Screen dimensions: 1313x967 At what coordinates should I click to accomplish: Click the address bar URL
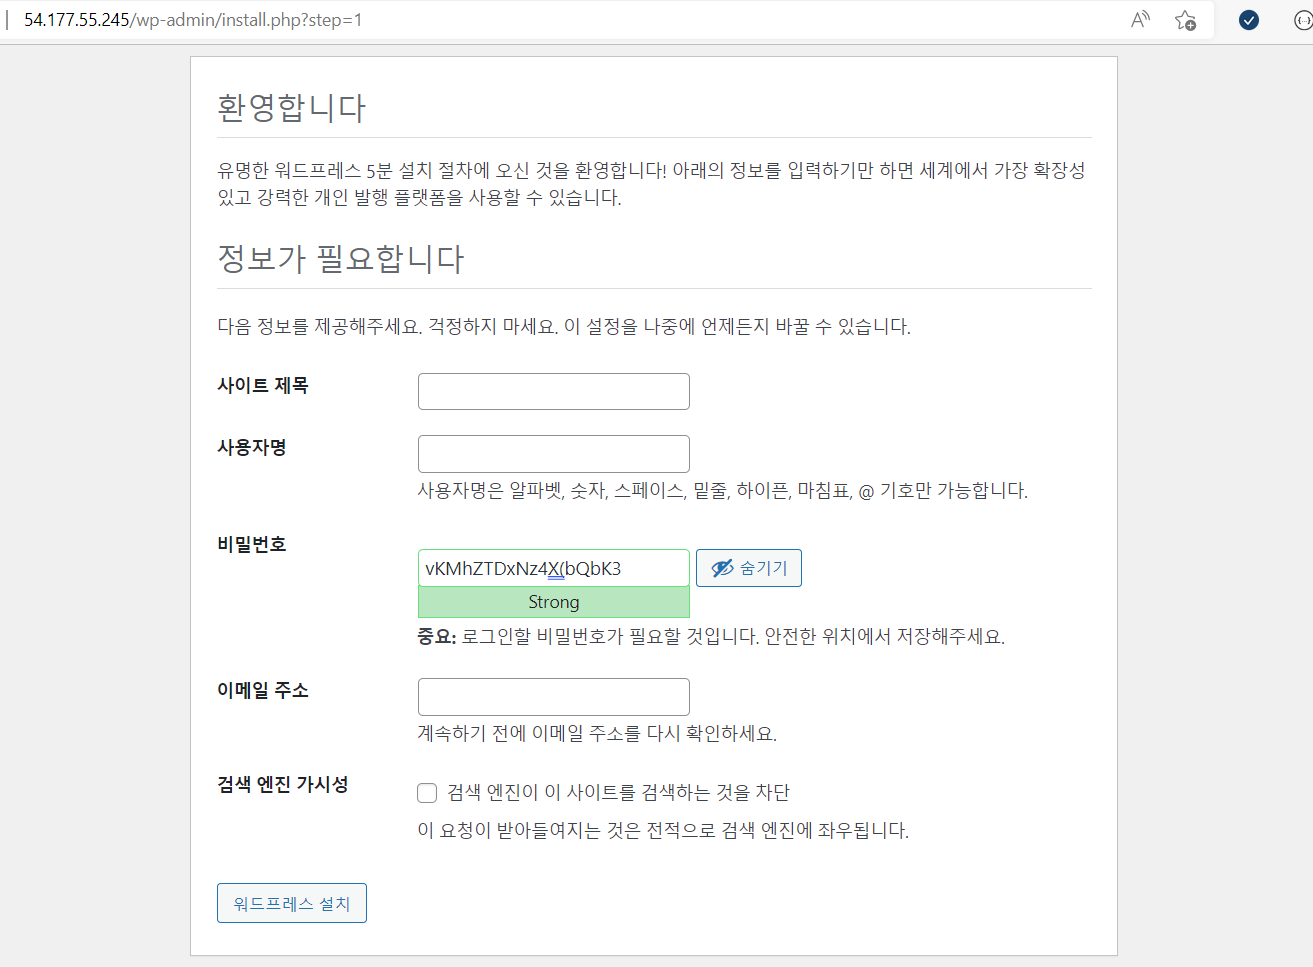(193, 20)
